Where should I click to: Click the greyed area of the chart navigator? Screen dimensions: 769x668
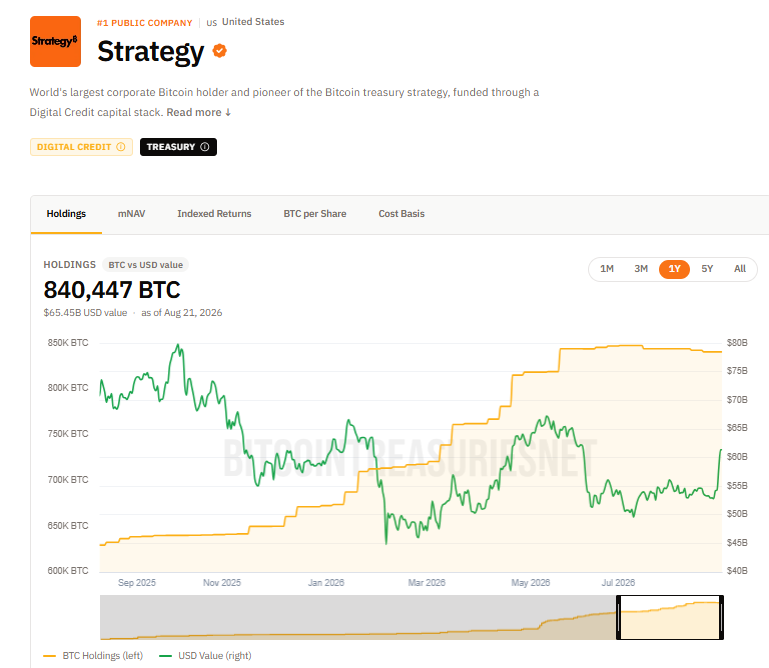click(x=358, y=617)
